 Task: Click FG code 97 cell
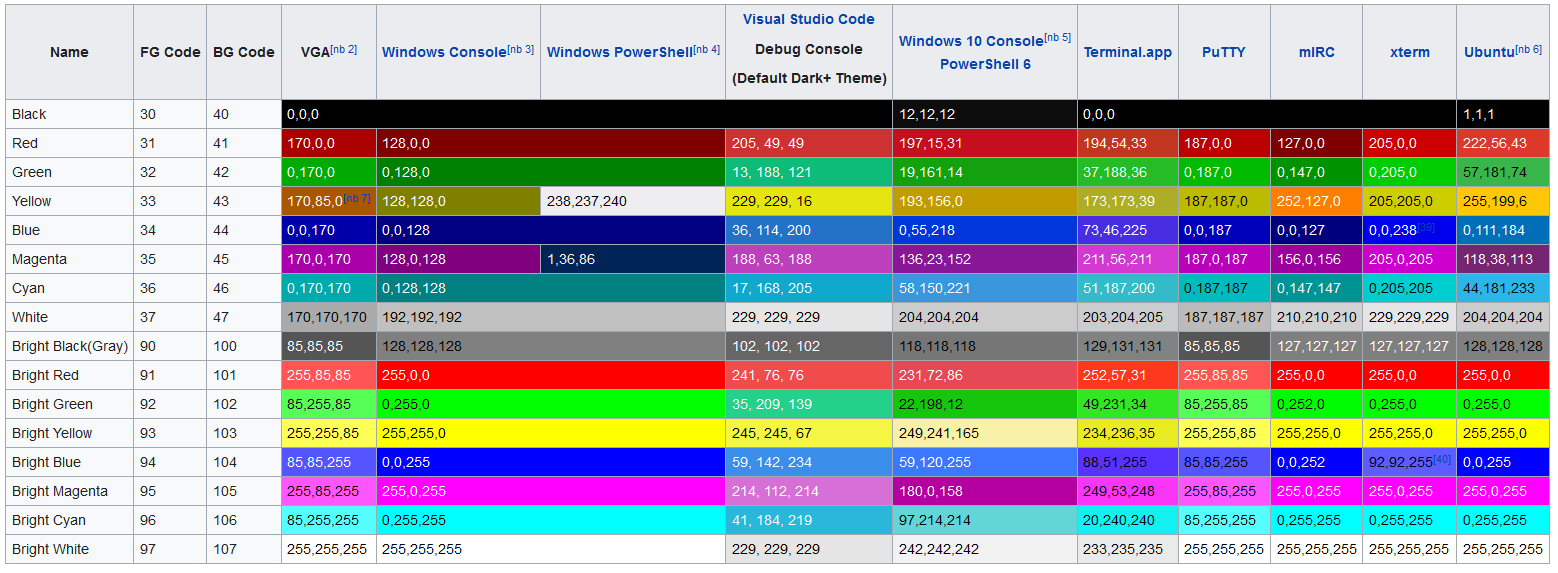(x=170, y=549)
